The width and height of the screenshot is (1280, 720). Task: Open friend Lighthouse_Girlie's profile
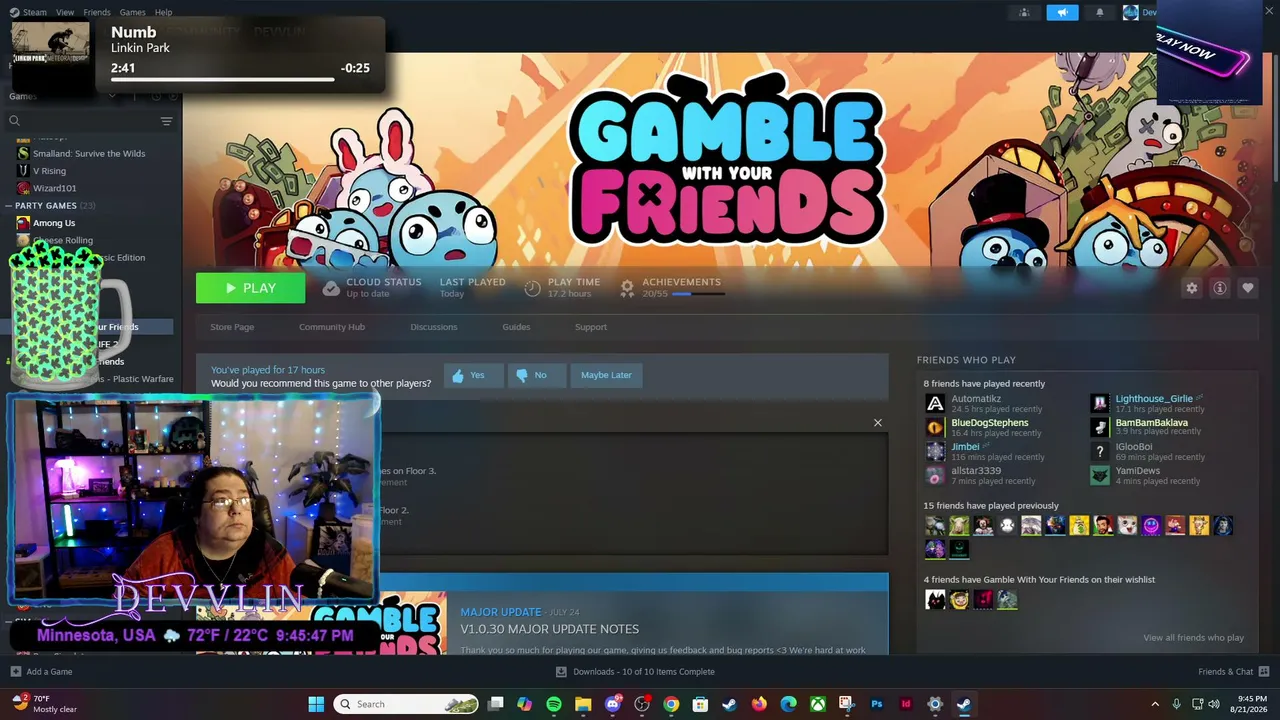(1154, 399)
